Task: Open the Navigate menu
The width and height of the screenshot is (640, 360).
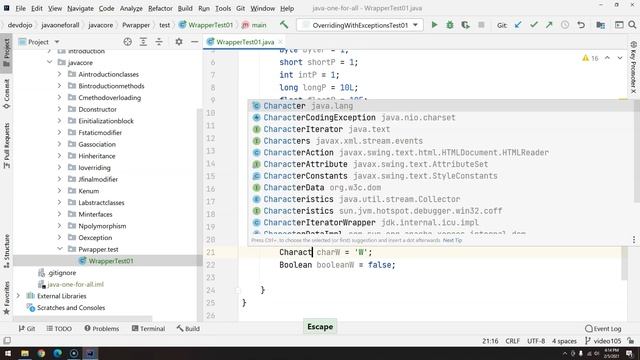Action: [80, 8]
